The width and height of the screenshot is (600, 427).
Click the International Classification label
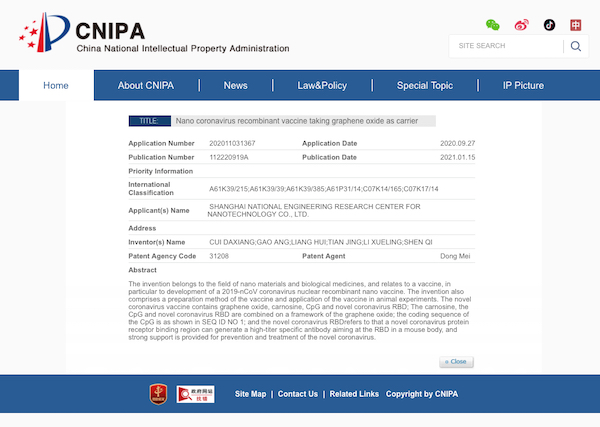pyautogui.click(x=151, y=189)
